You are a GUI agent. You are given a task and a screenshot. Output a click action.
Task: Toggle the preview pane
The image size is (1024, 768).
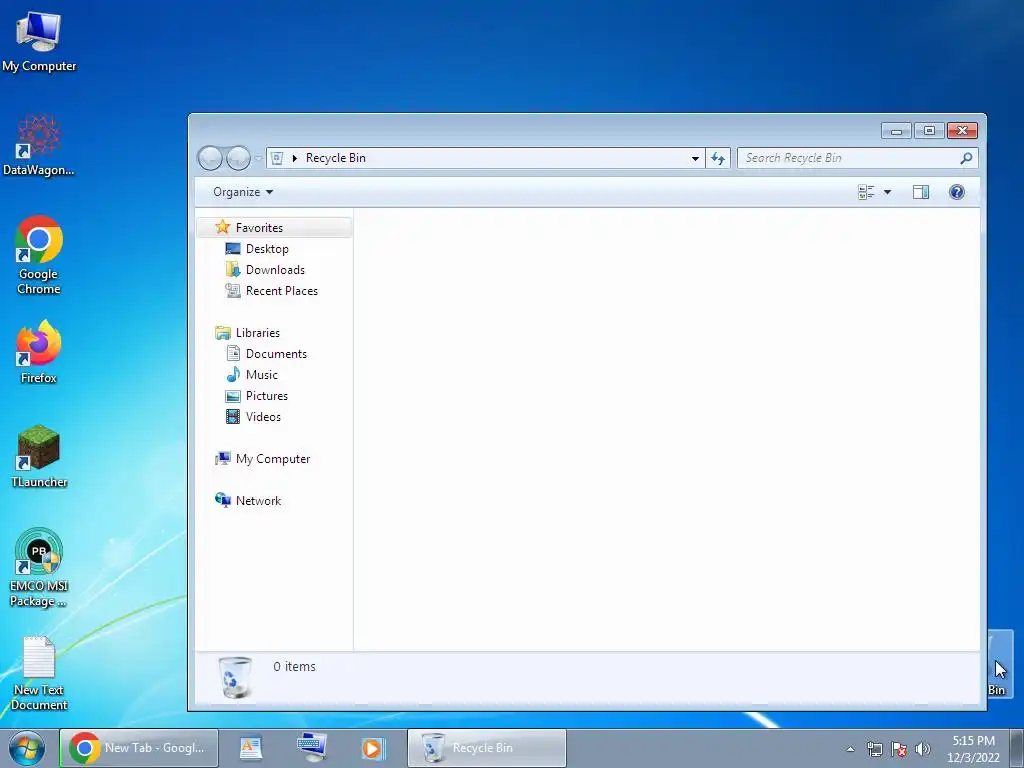pyautogui.click(x=921, y=192)
